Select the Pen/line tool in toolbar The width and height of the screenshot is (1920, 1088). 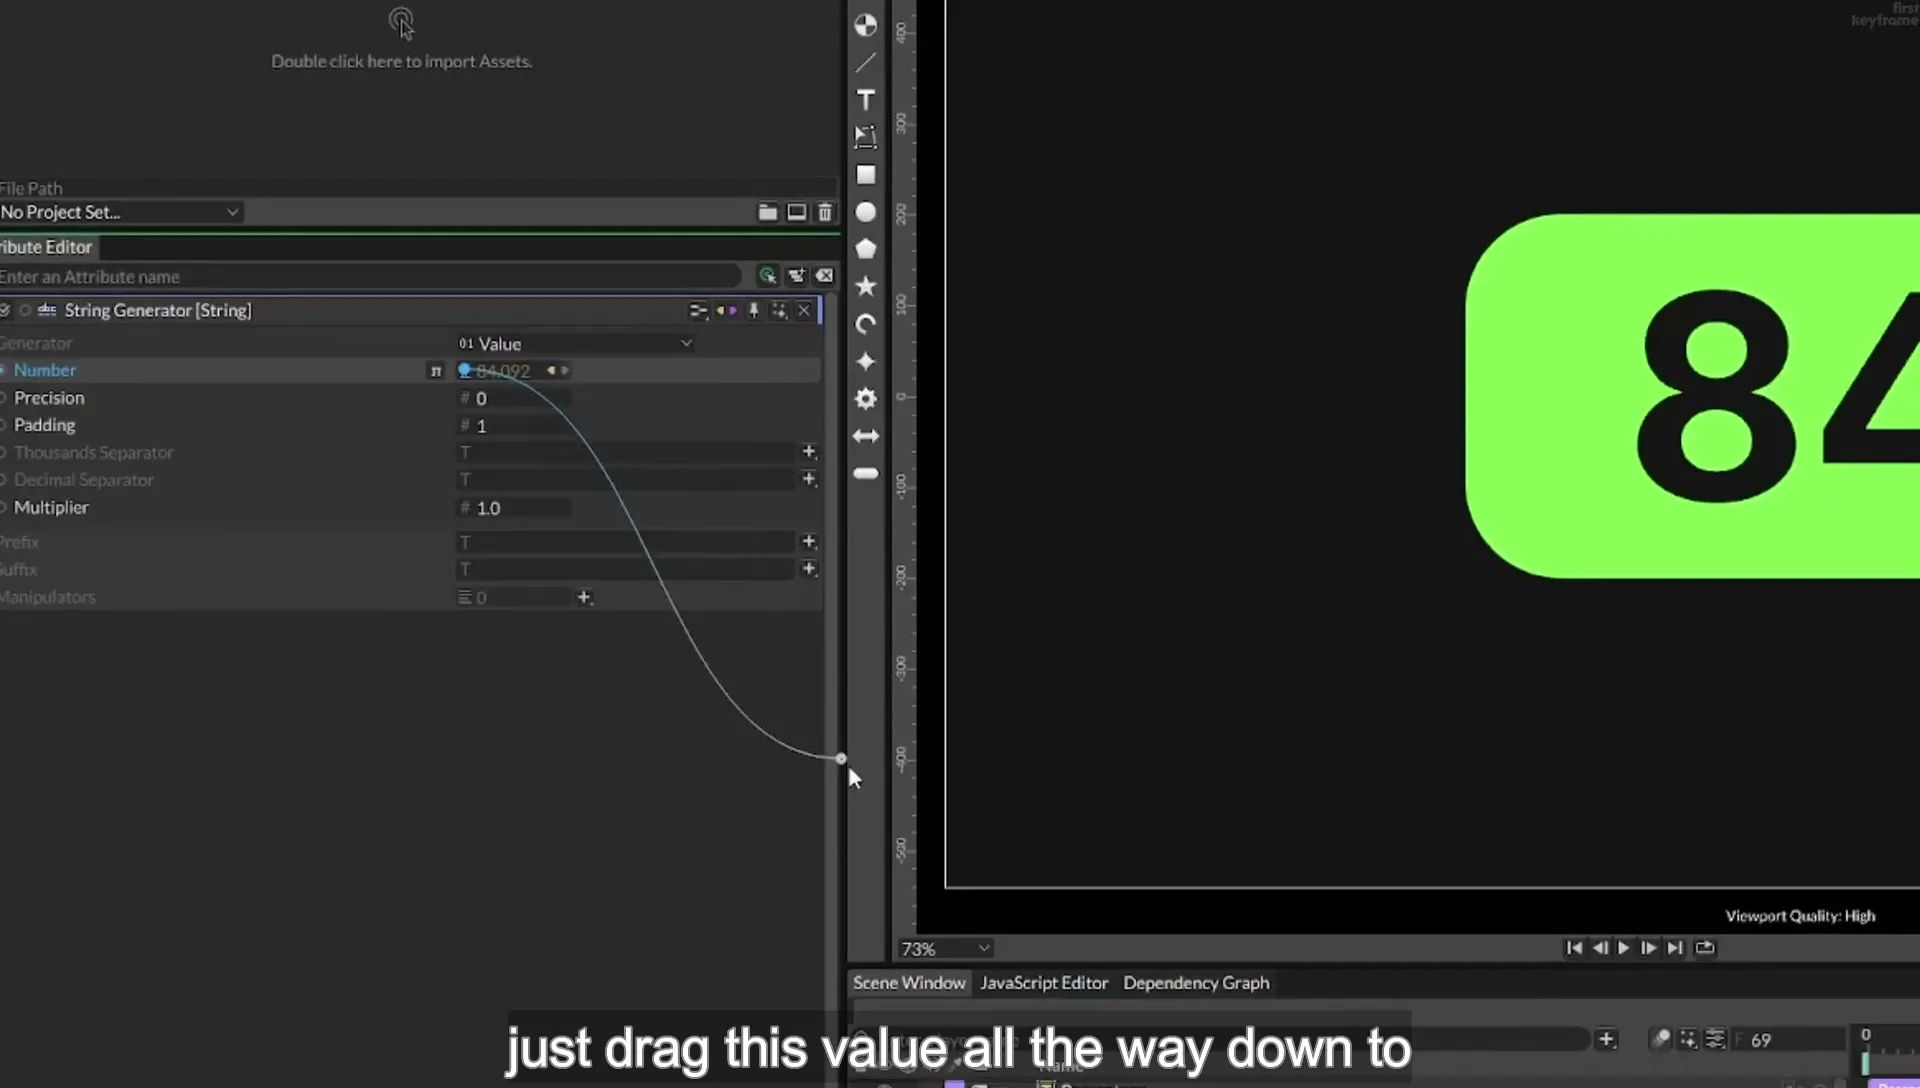(866, 63)
